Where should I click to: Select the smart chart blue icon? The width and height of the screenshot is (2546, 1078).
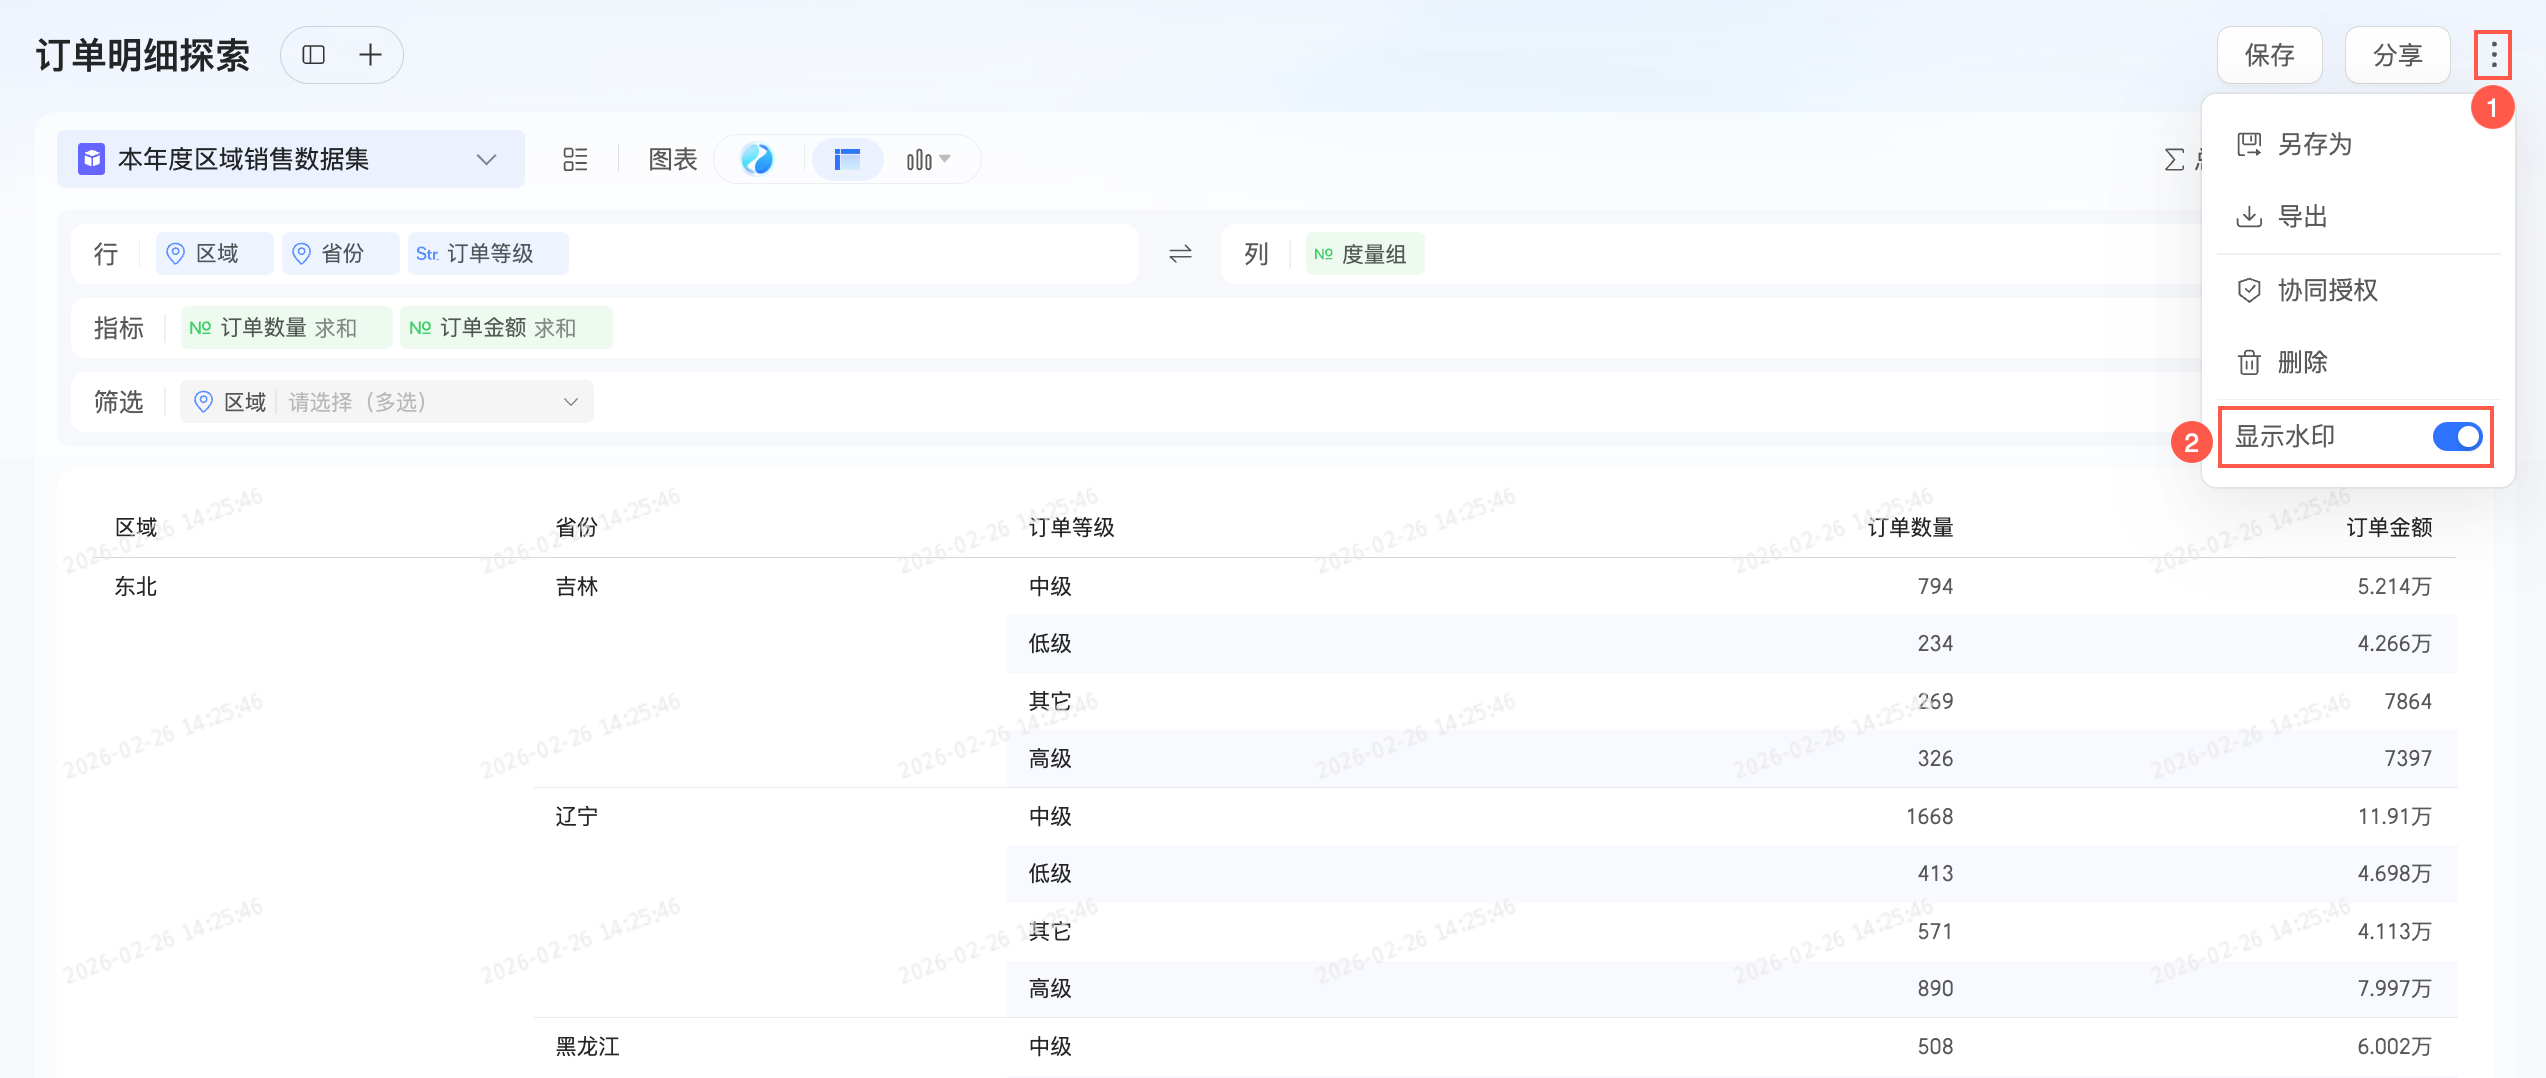757,159
